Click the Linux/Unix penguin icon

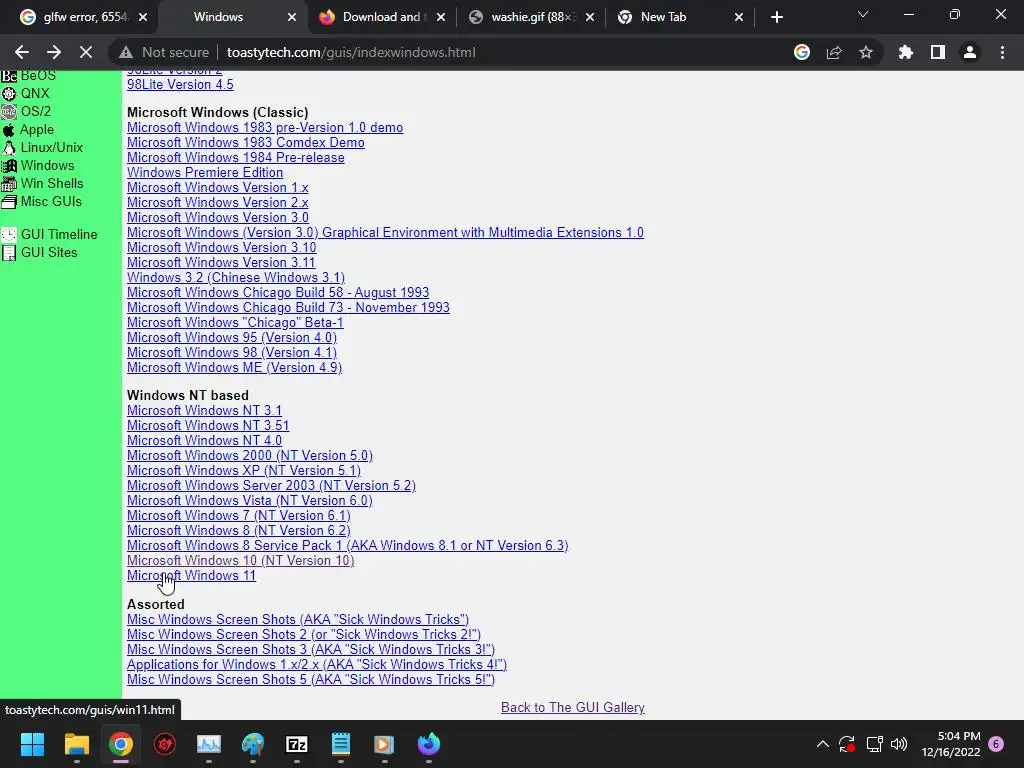pyautogui.click(x=8, y=148)
